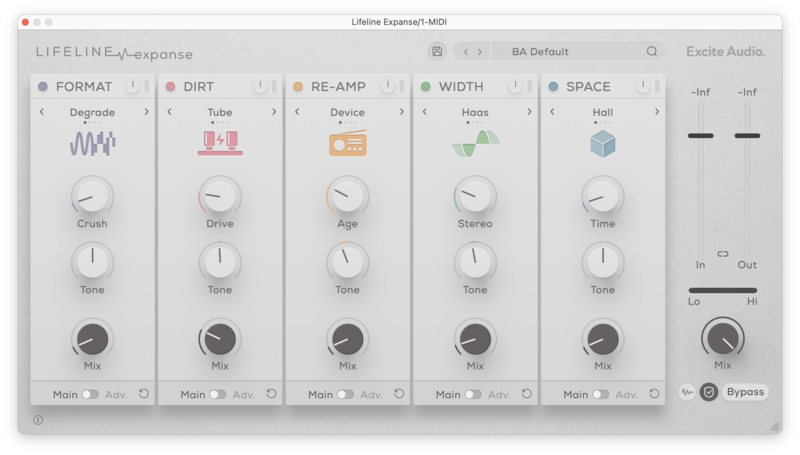The width and height of the screenshot is (800, 455).
Task: Switch RE-AMP Main/Adv. toggle
Action: click(345, 394)
